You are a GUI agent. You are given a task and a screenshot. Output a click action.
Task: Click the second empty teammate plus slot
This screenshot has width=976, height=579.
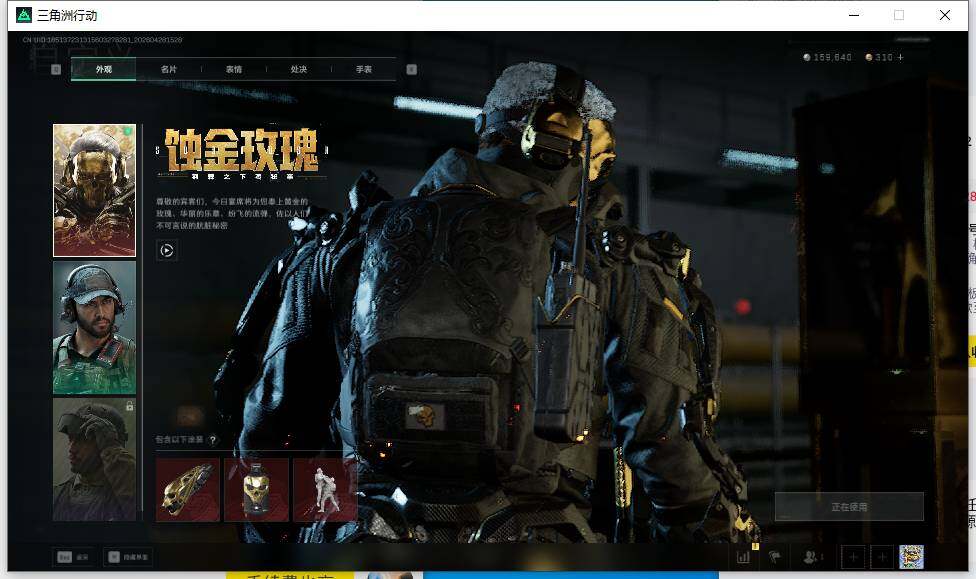pyautogui.click(x=881, y=557)
